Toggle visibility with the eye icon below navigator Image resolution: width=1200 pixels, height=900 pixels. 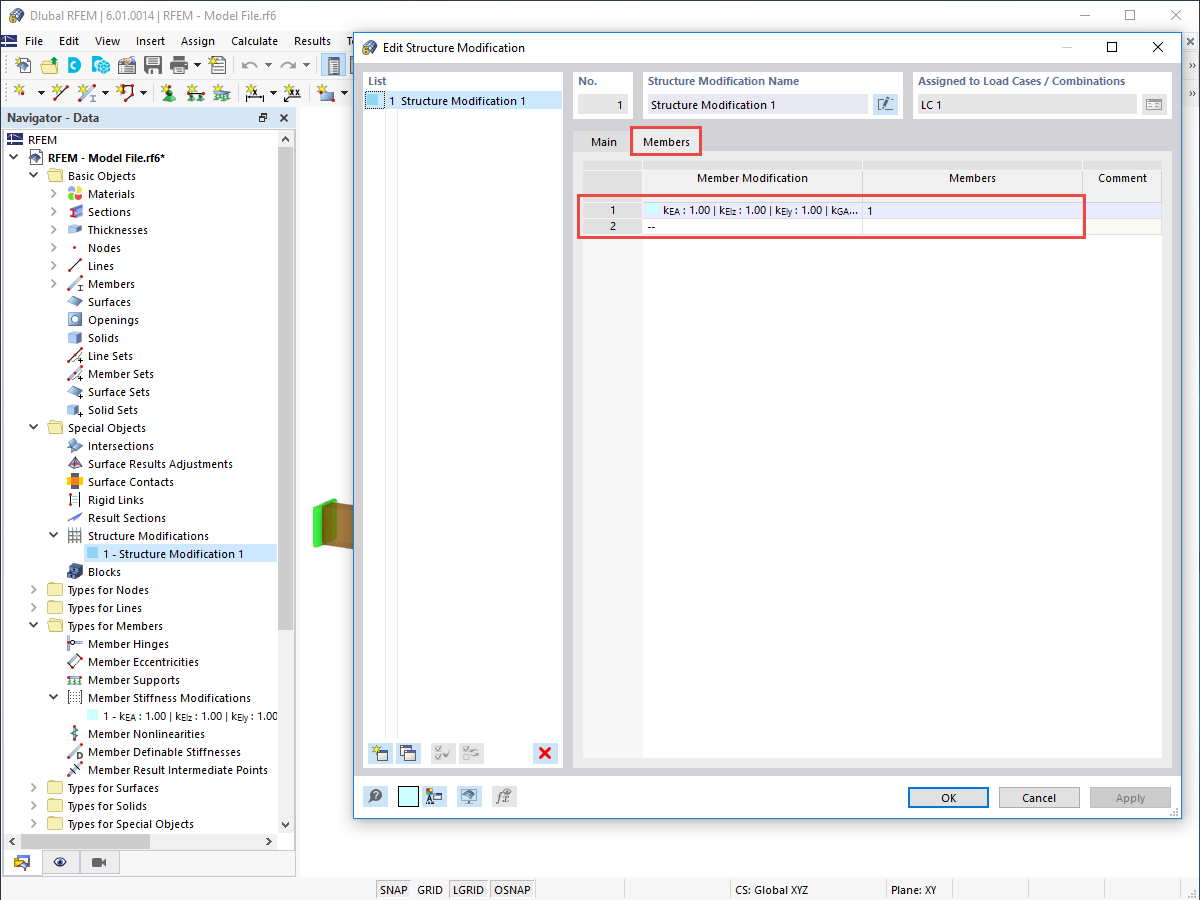(x=60, y=861)
